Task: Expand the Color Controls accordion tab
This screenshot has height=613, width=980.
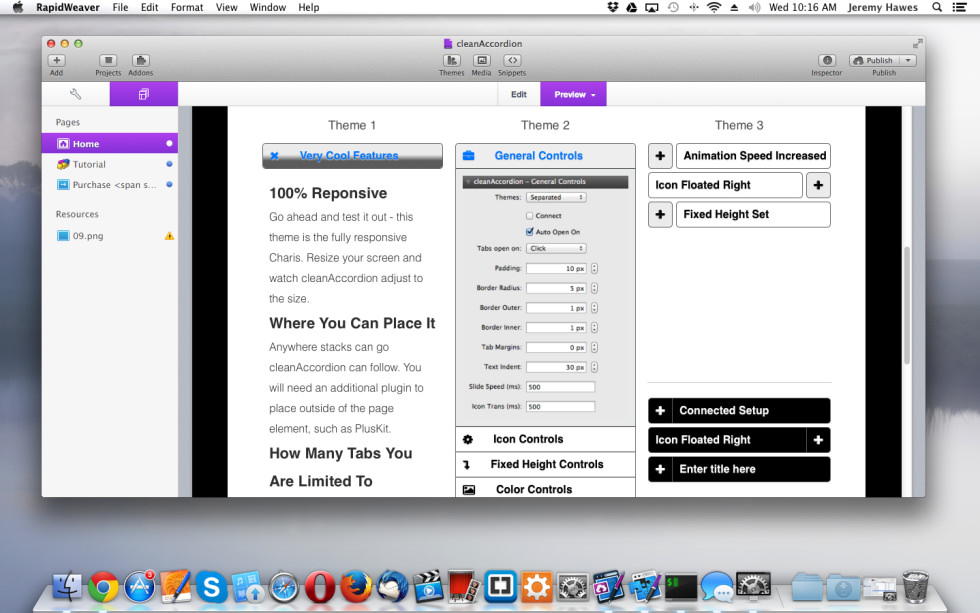Action: 545,489
